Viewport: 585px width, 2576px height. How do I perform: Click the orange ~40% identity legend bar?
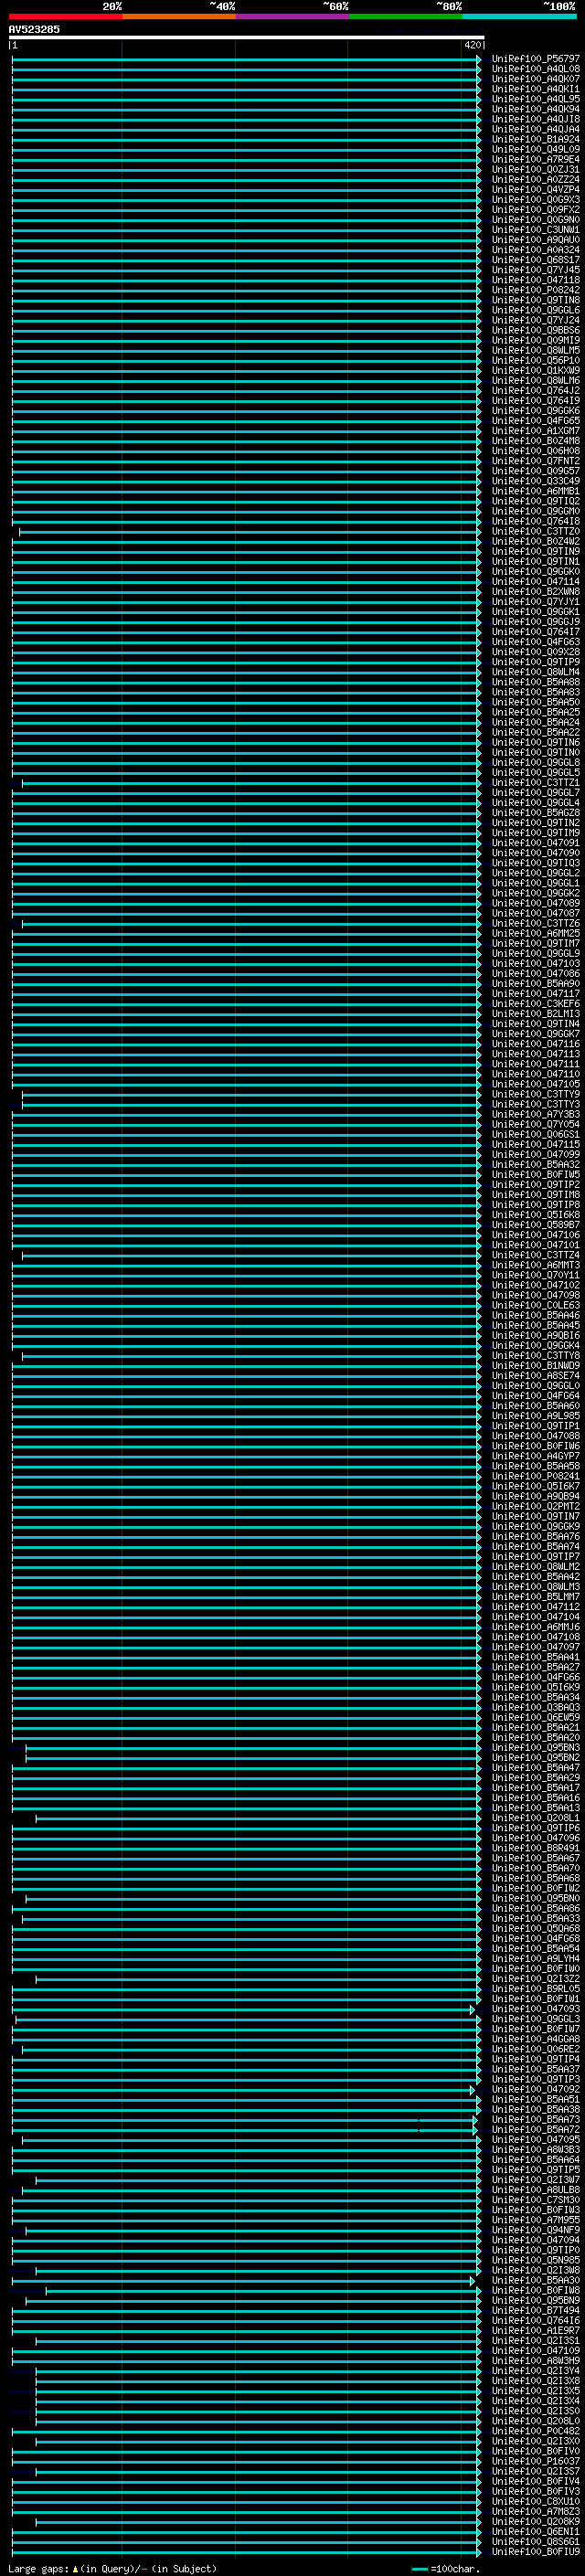click(x=178, y=16)
